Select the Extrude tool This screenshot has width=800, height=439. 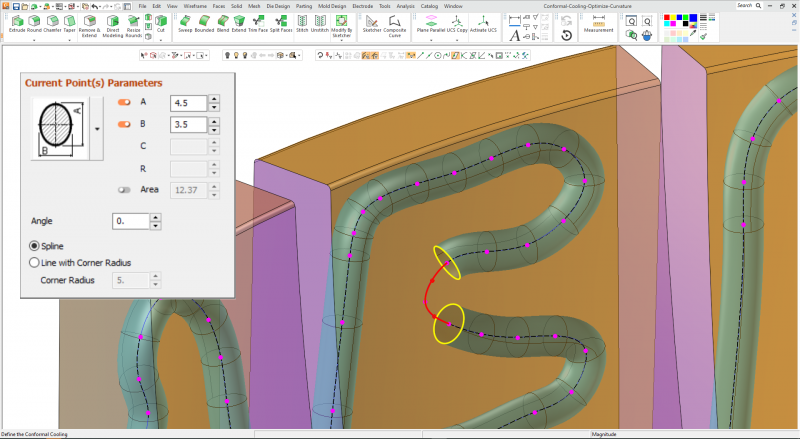tap(17, 24)
